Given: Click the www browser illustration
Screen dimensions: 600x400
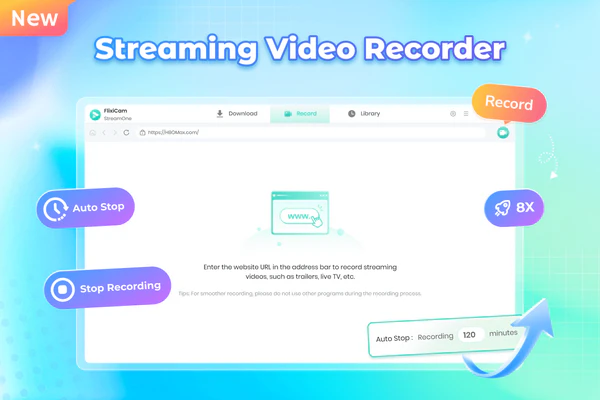Looking at the screenshot, I should (300, 213).
